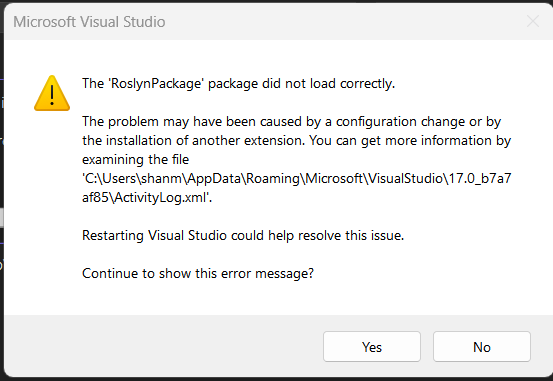Click the Yes button

[372, 347]
